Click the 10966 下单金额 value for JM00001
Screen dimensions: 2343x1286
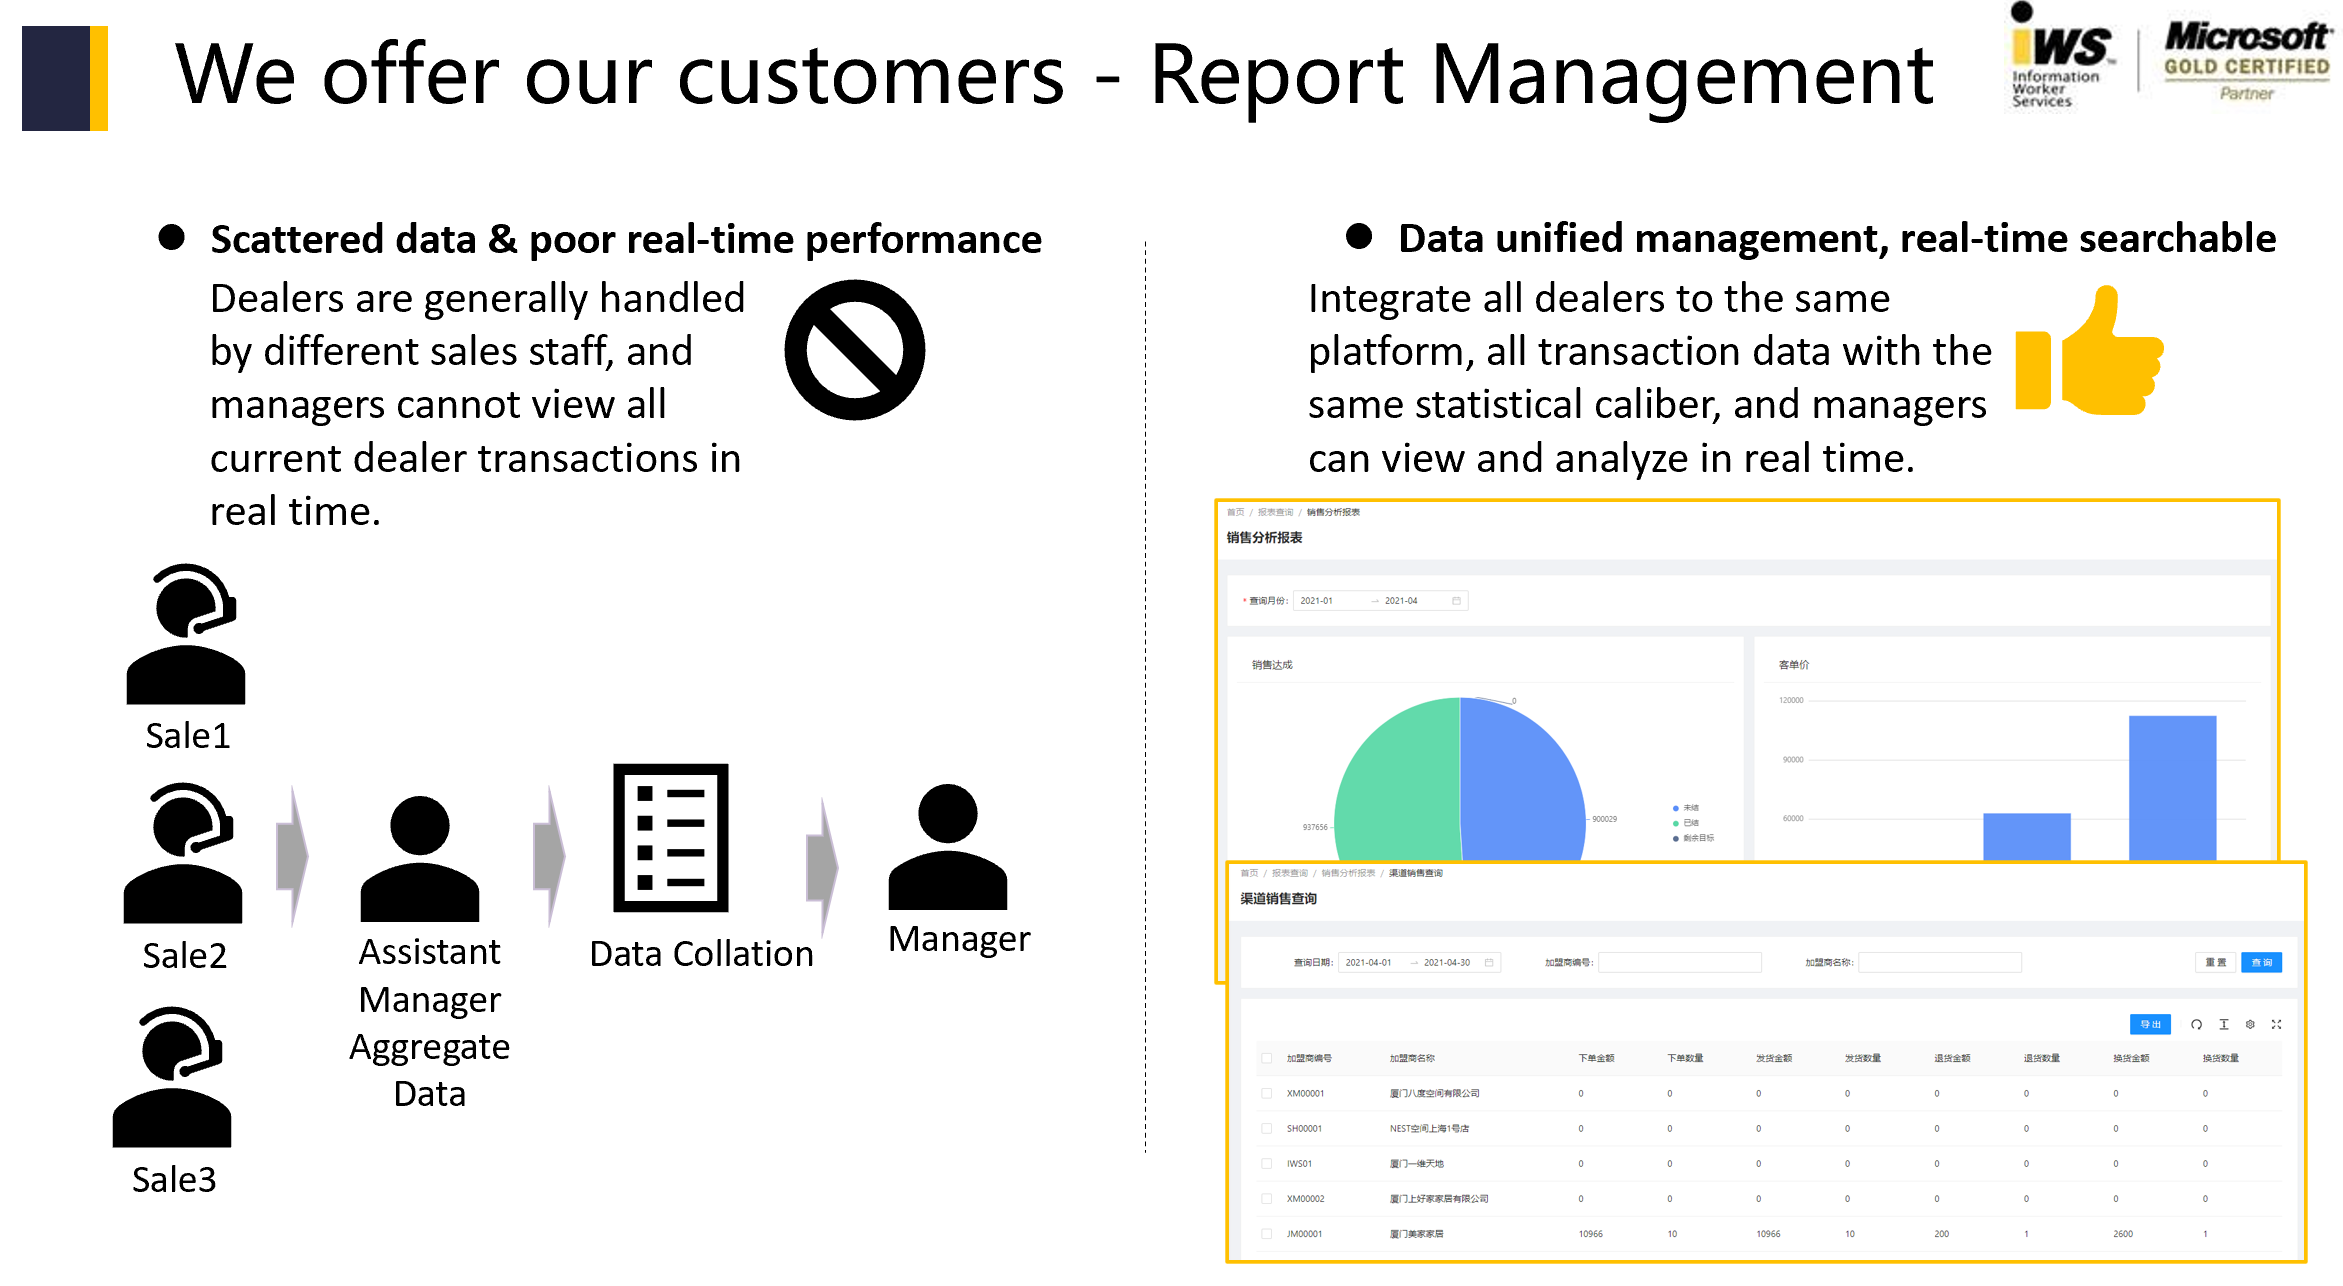(1591, 1234)
